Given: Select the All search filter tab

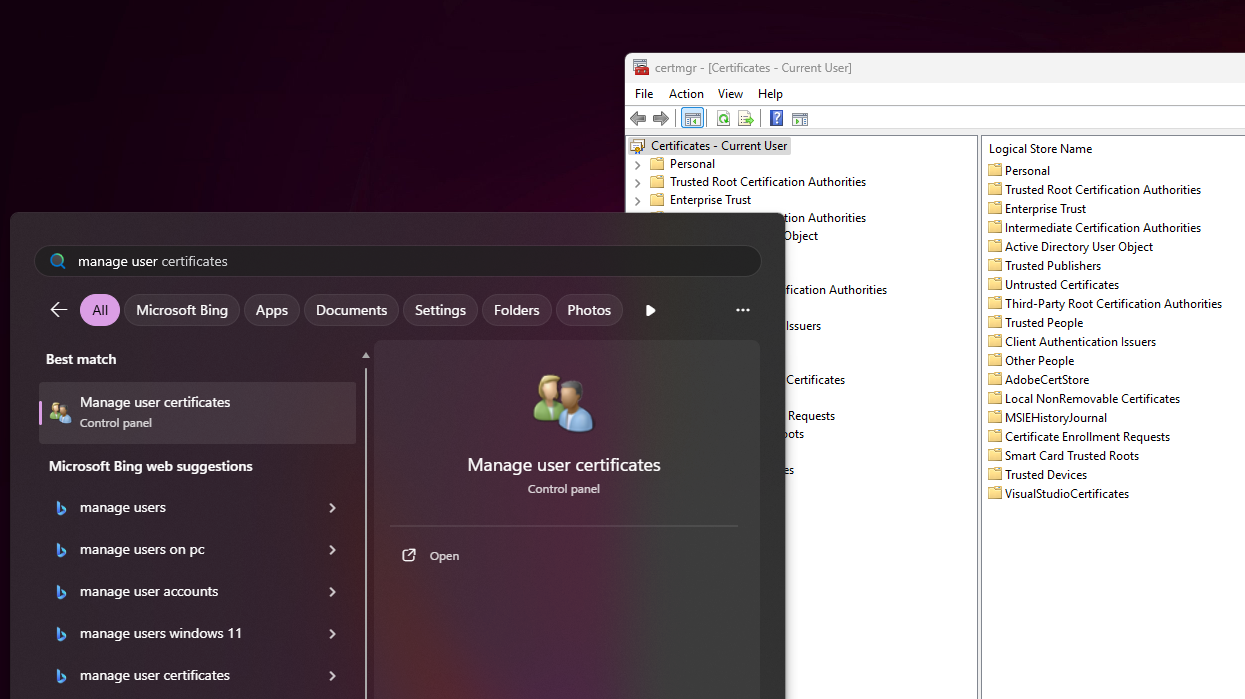Looking at the screenshot, I should (x=100, y=310).
